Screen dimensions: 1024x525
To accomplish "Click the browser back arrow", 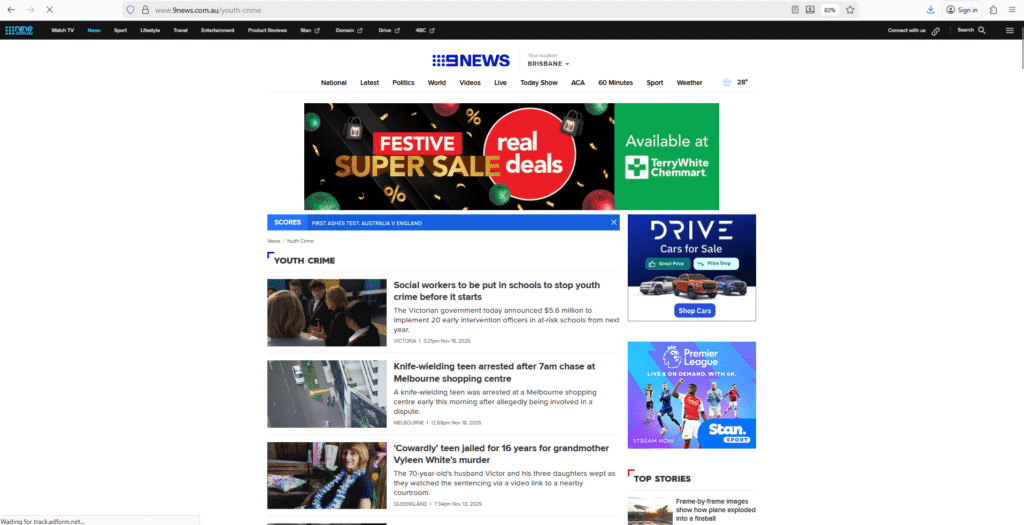I will coord(11,10).
